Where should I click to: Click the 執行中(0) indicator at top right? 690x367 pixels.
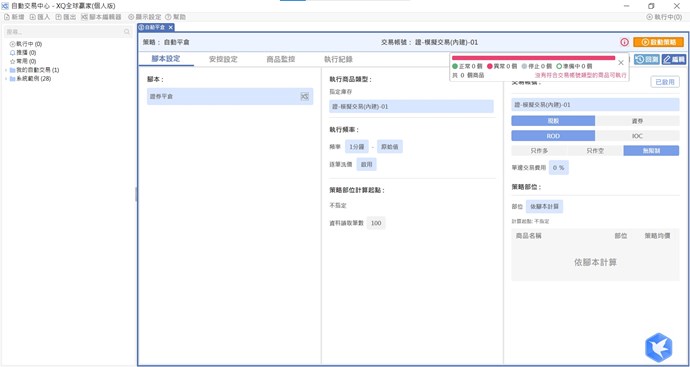coord(664,17)
